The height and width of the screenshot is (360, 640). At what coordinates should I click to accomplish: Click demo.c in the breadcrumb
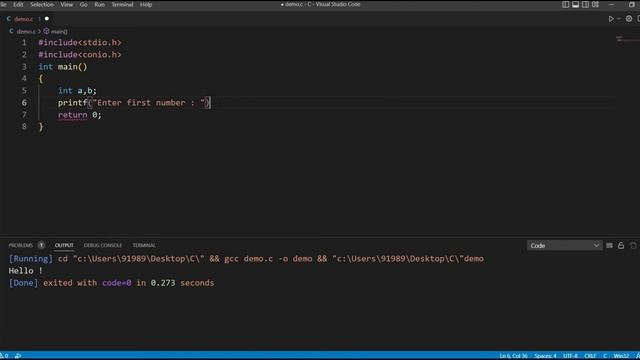point(25,31)
